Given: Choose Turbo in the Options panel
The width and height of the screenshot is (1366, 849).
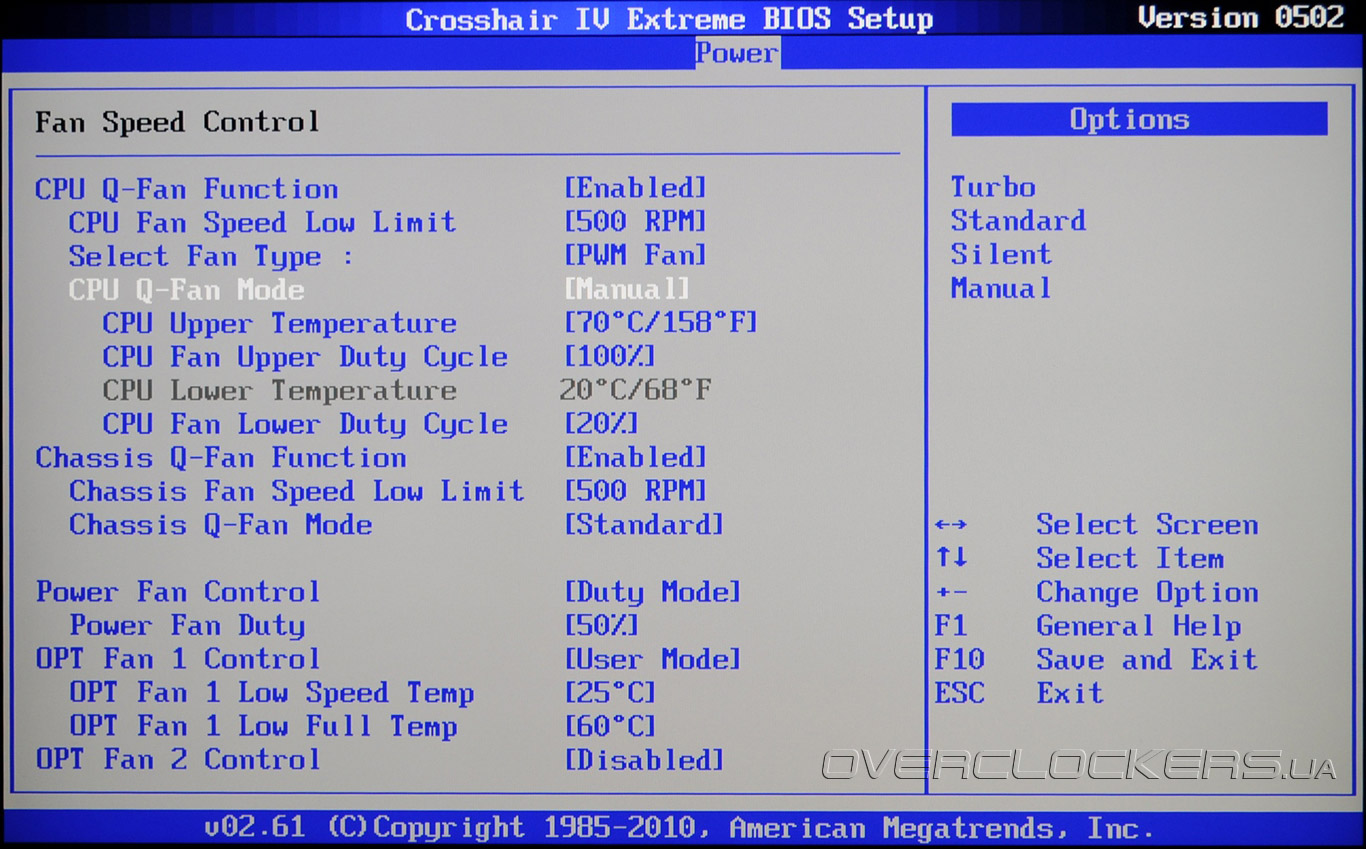Looking at the screenshot, I should tap(993, 187).
